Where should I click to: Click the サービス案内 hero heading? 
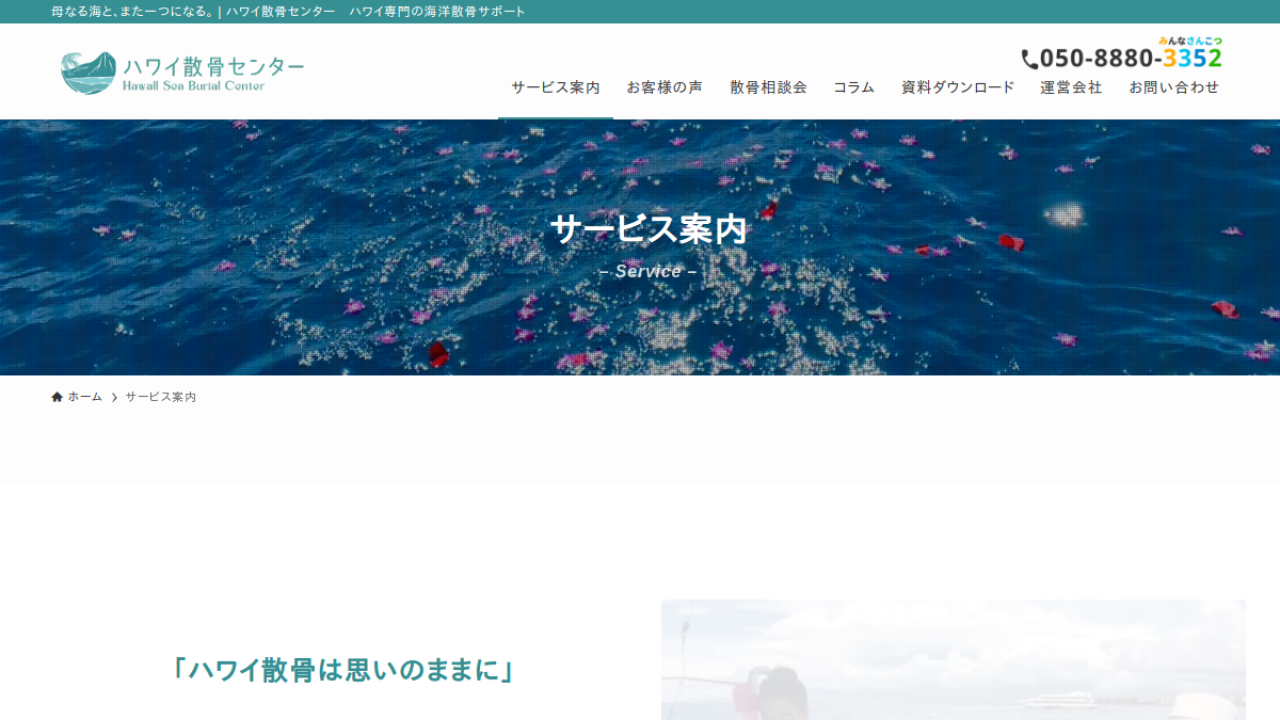click(648, 230)
